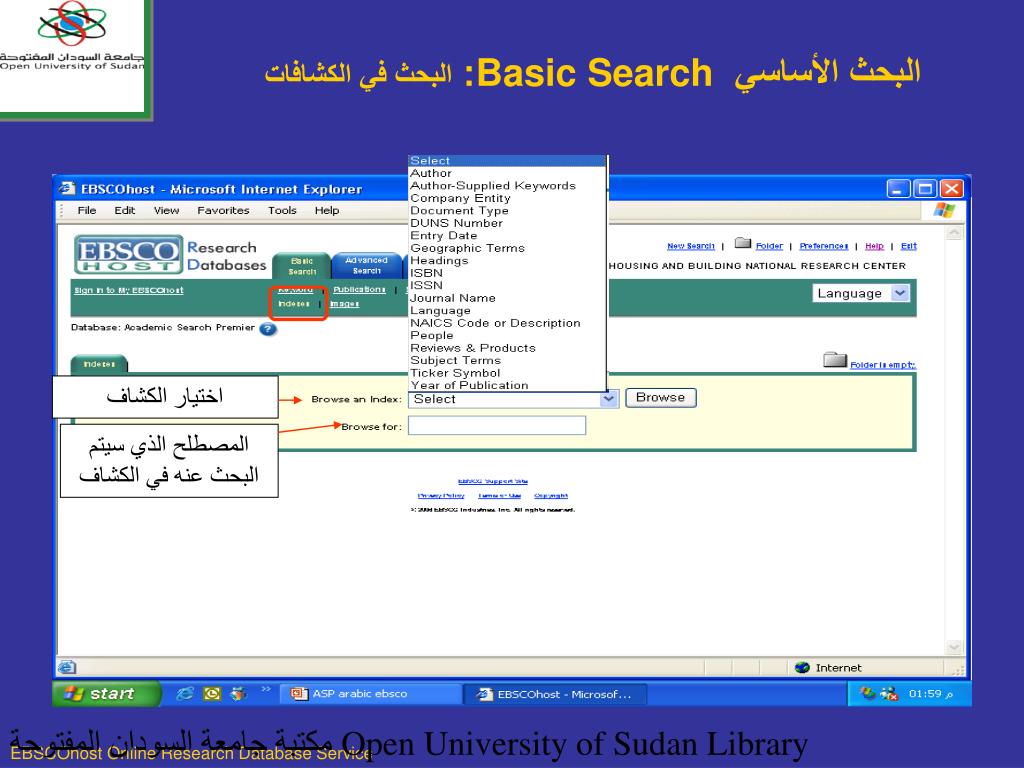Click the Exit link
This screenshot has width=1024, height=768.
pos(908,246)
